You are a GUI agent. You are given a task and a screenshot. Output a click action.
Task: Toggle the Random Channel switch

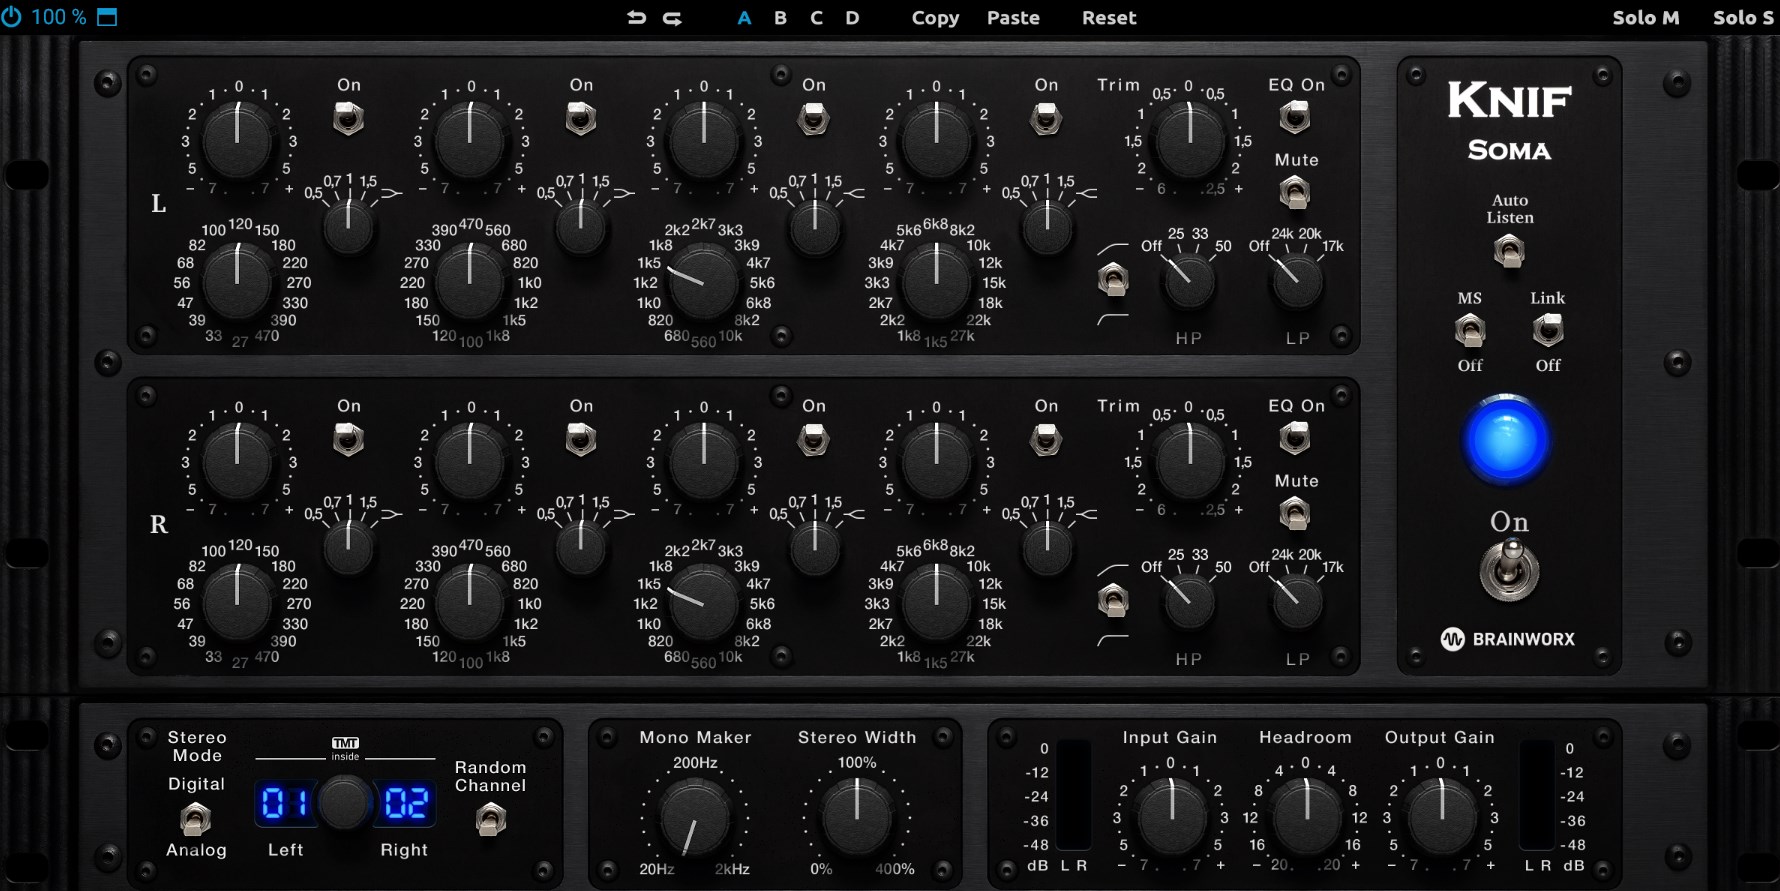pos(490,820)
